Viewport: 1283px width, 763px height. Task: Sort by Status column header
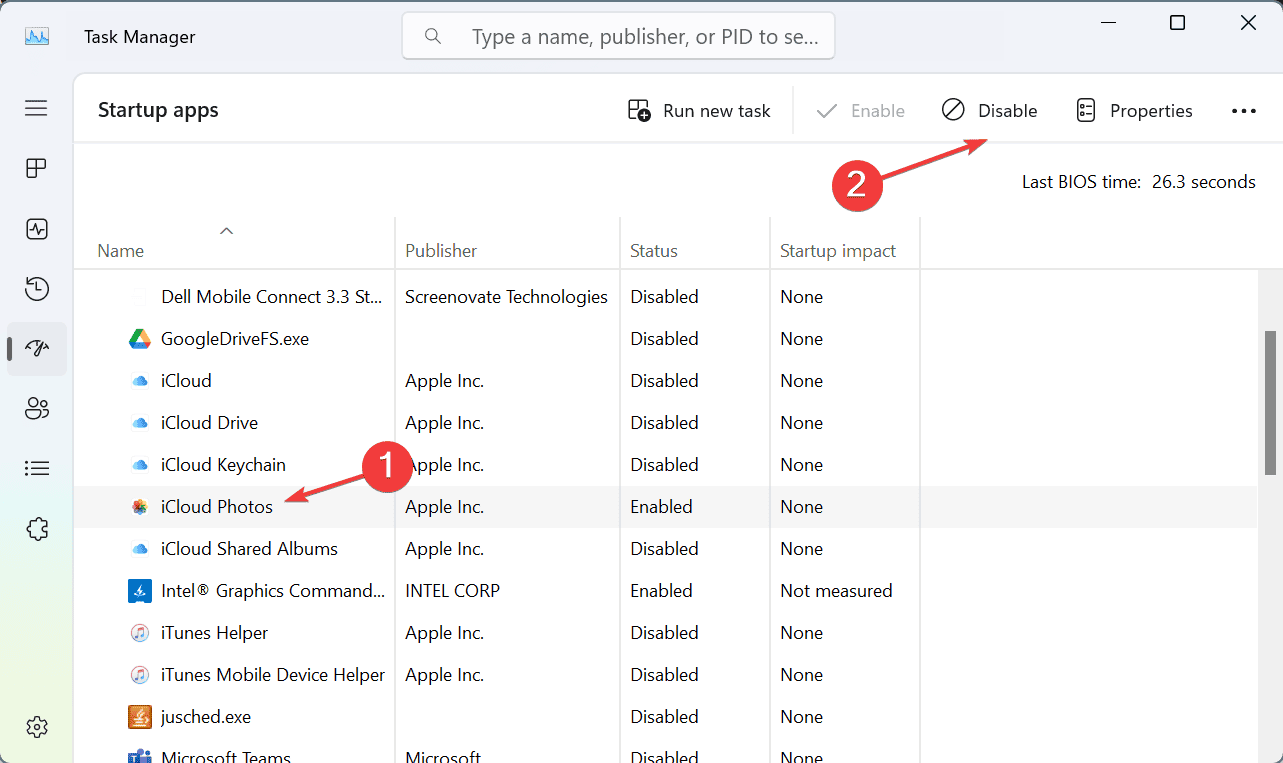(x=654, y=251)
